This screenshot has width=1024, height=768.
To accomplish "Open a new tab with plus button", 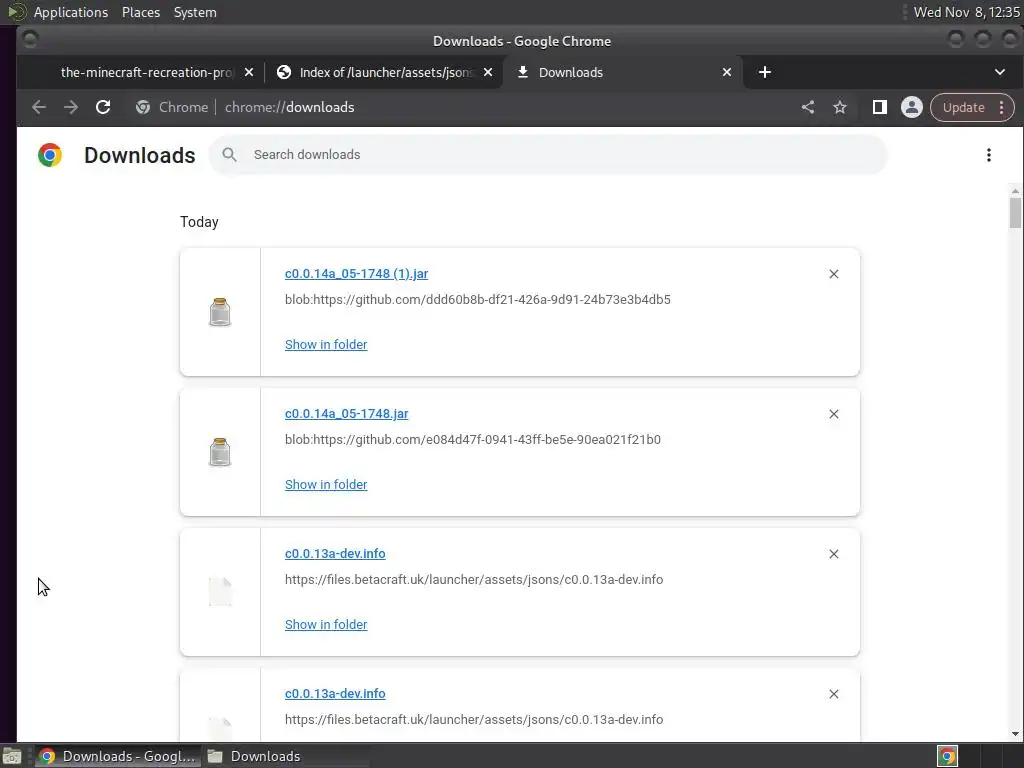I will point(765,72).
